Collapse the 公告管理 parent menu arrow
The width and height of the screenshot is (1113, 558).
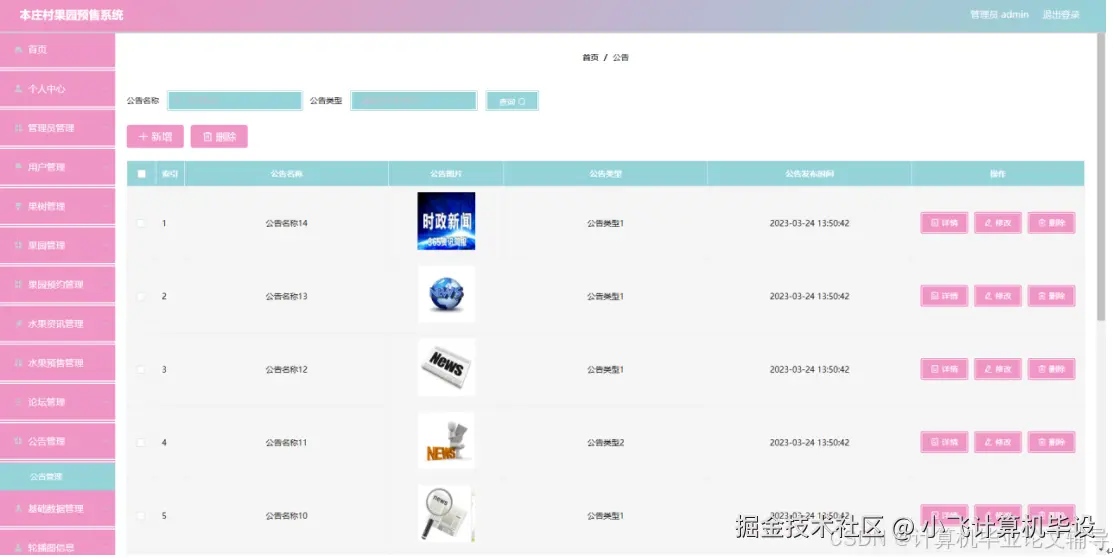[x=106, y=441]
